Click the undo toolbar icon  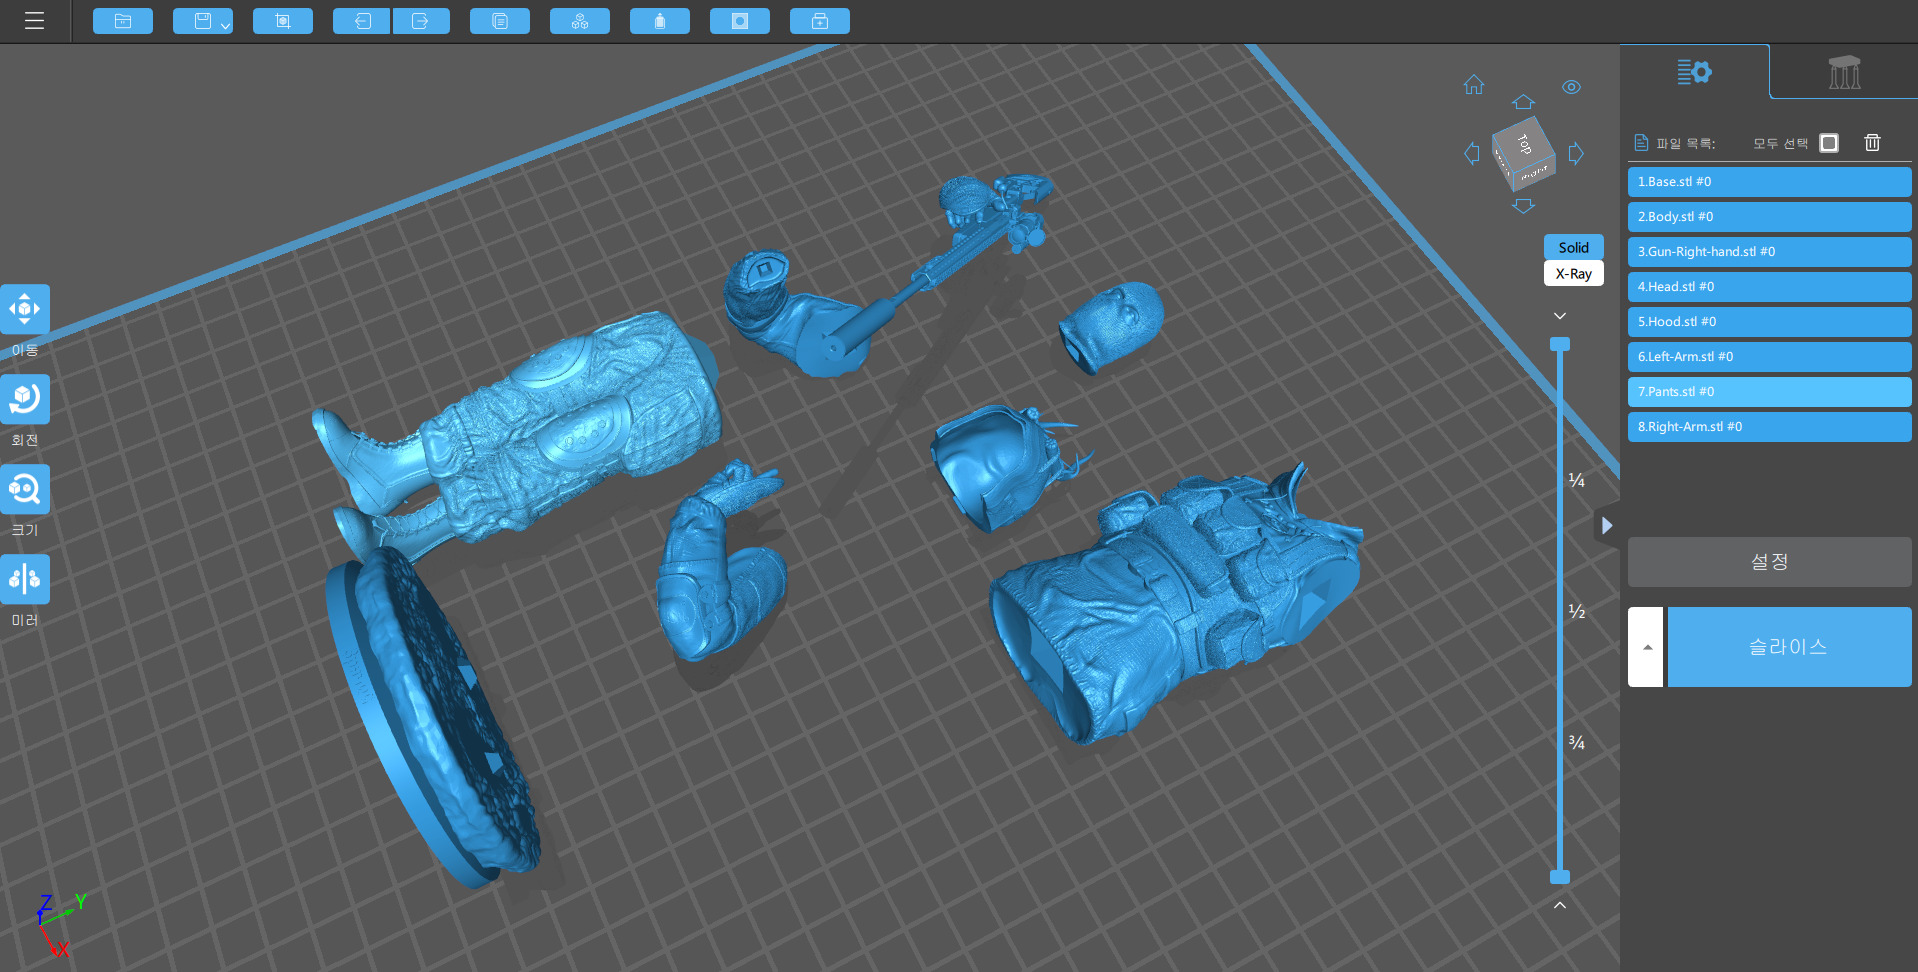362,21
